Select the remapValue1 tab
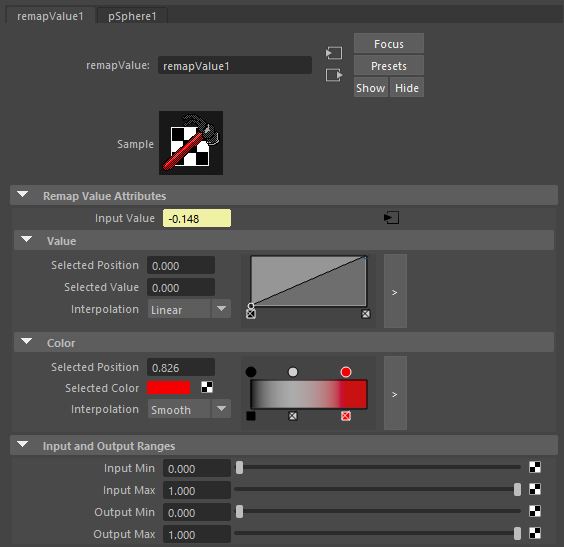 50,16
